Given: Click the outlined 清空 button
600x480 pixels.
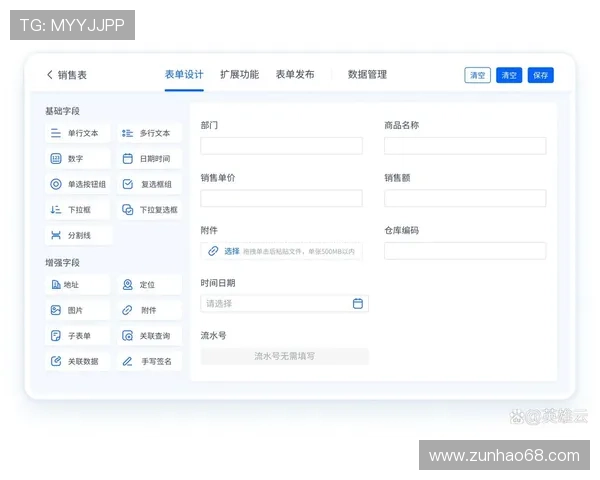Looking at the screenshot, I should click(478, 75).
